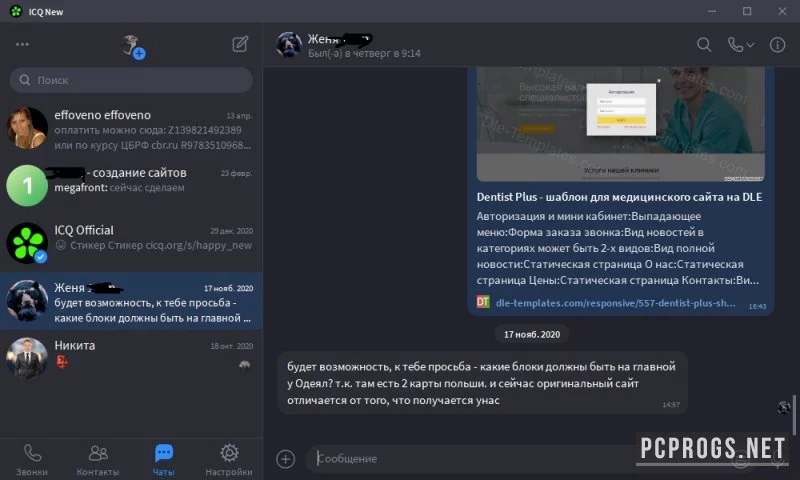800x480 pixels.
Task: Click the 17 нояб. 2020 date marker
Action: point(532,335)
